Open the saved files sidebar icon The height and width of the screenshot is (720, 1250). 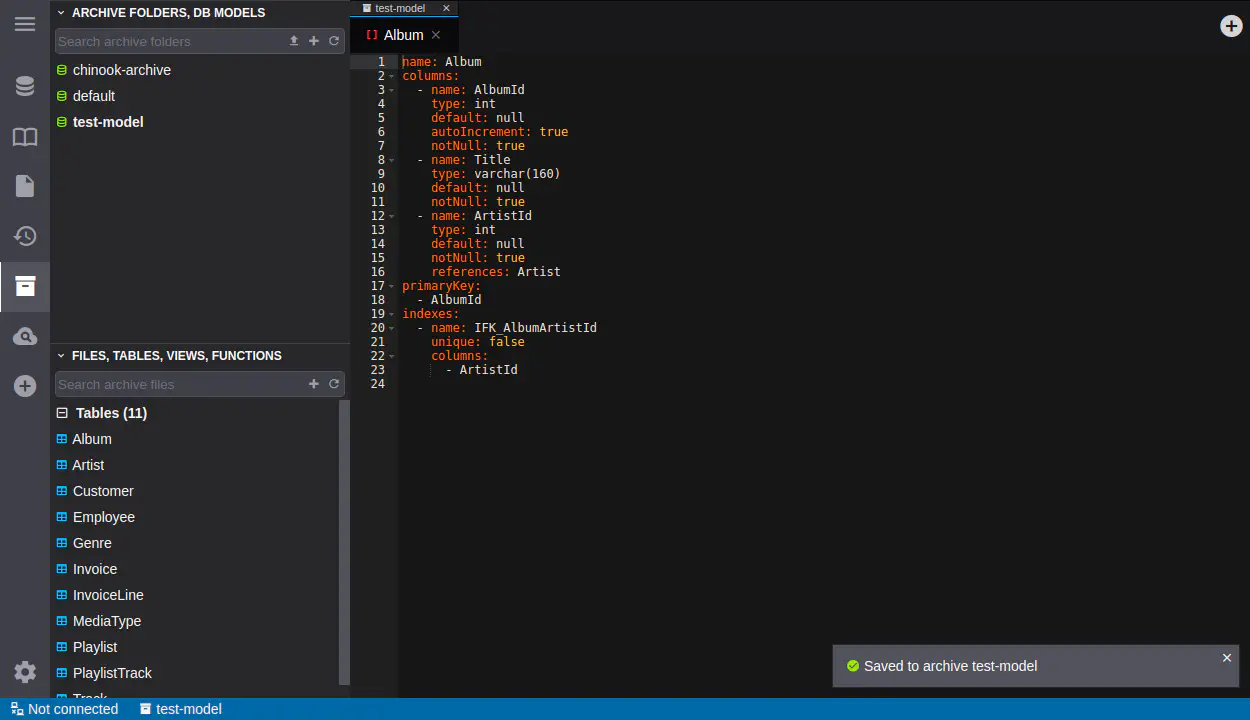point(25,186)
